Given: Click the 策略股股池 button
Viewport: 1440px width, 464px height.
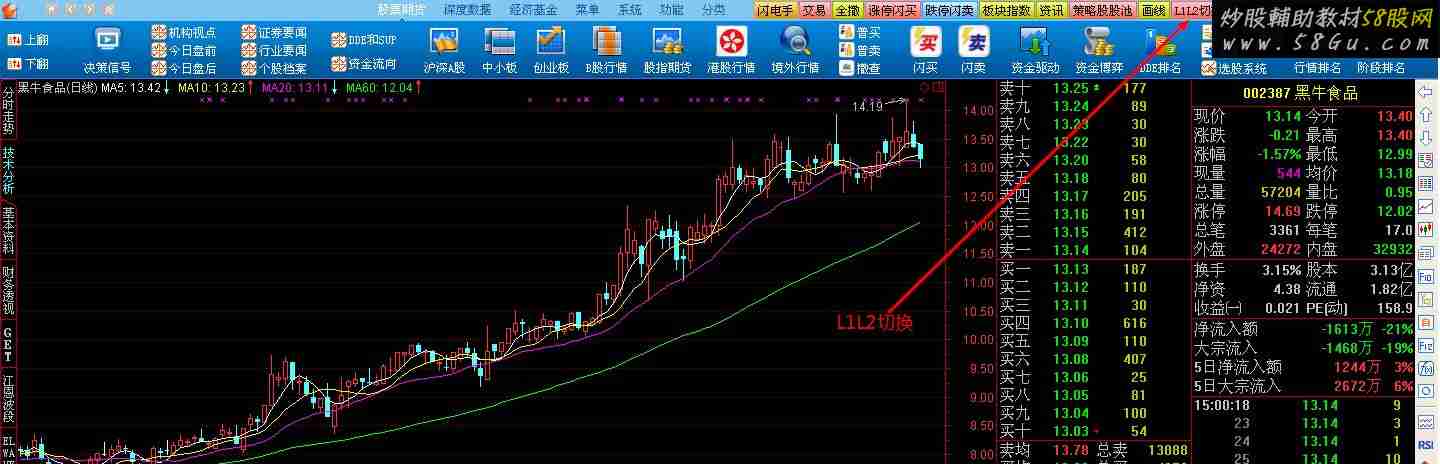Looking at the screenshot, I should (x=1104, y=10).
